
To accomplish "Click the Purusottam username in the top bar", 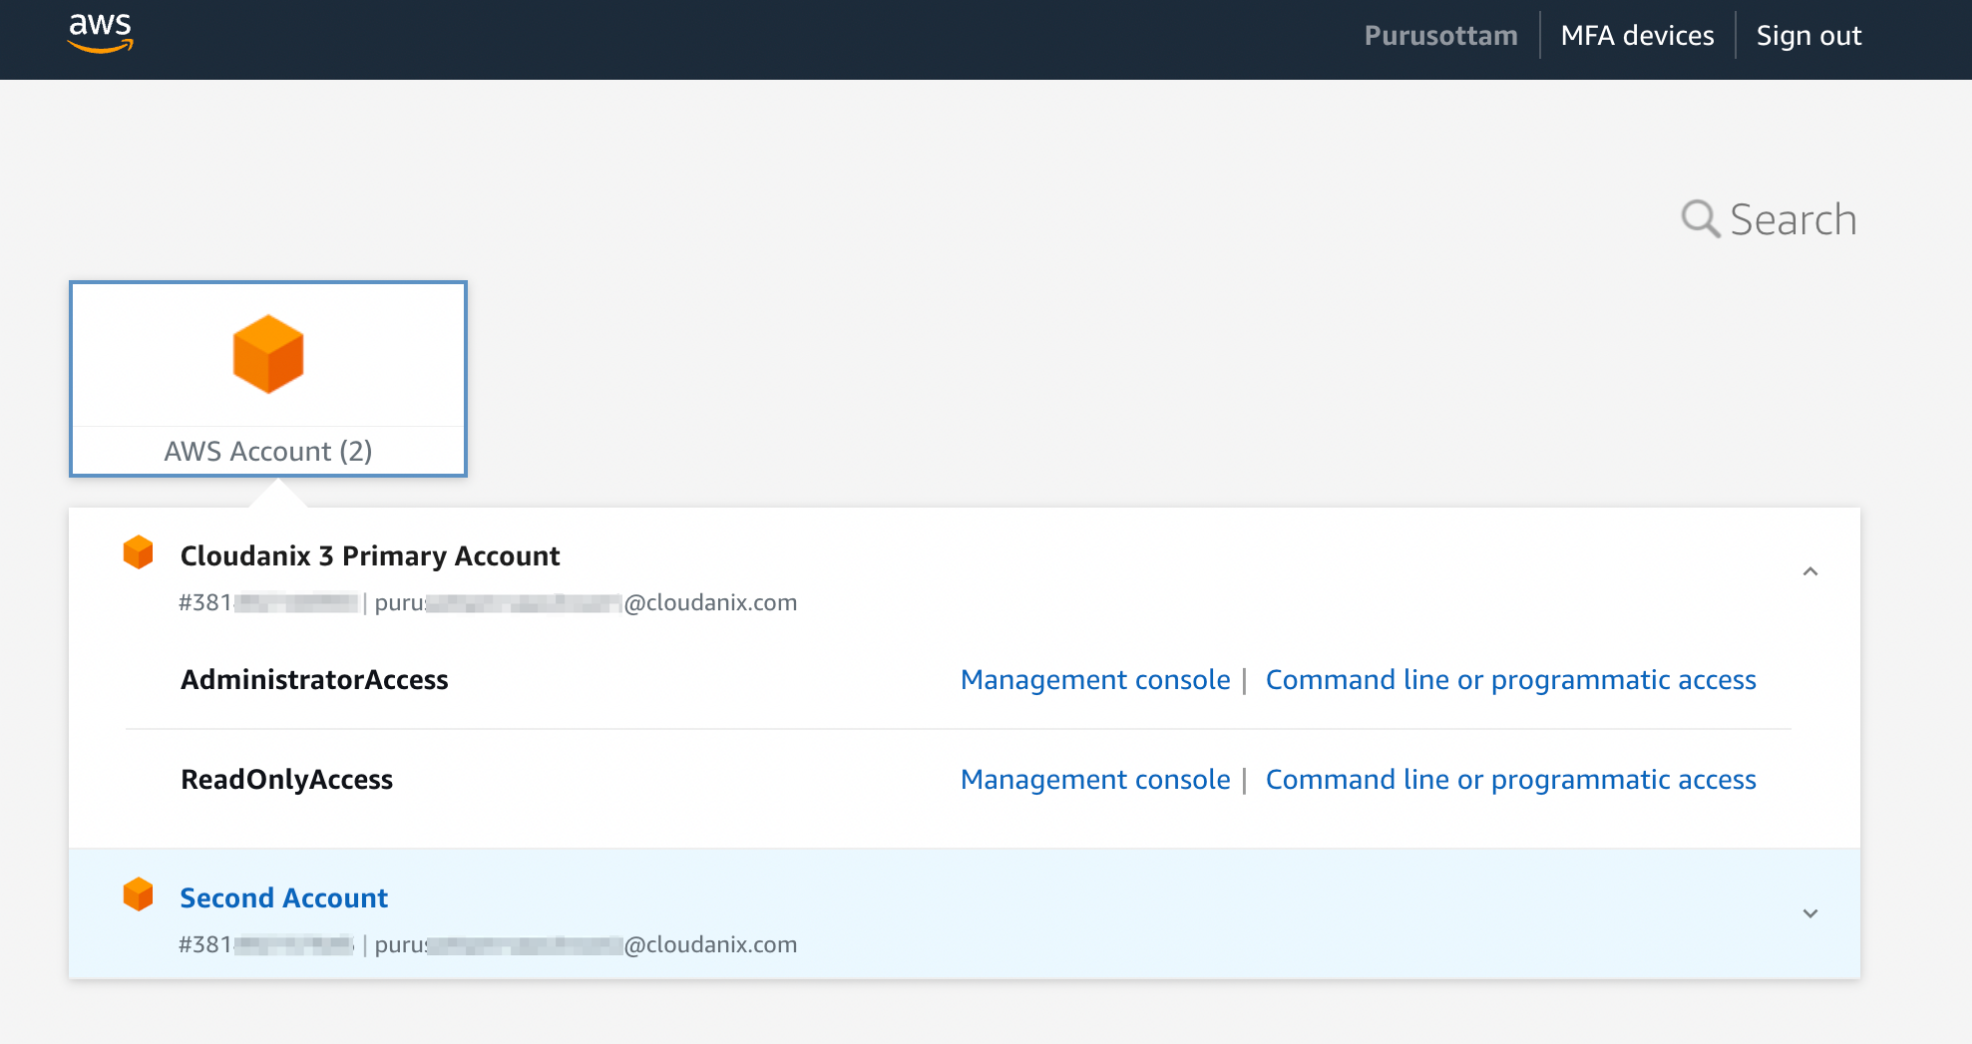I will tap(1440, 35).
